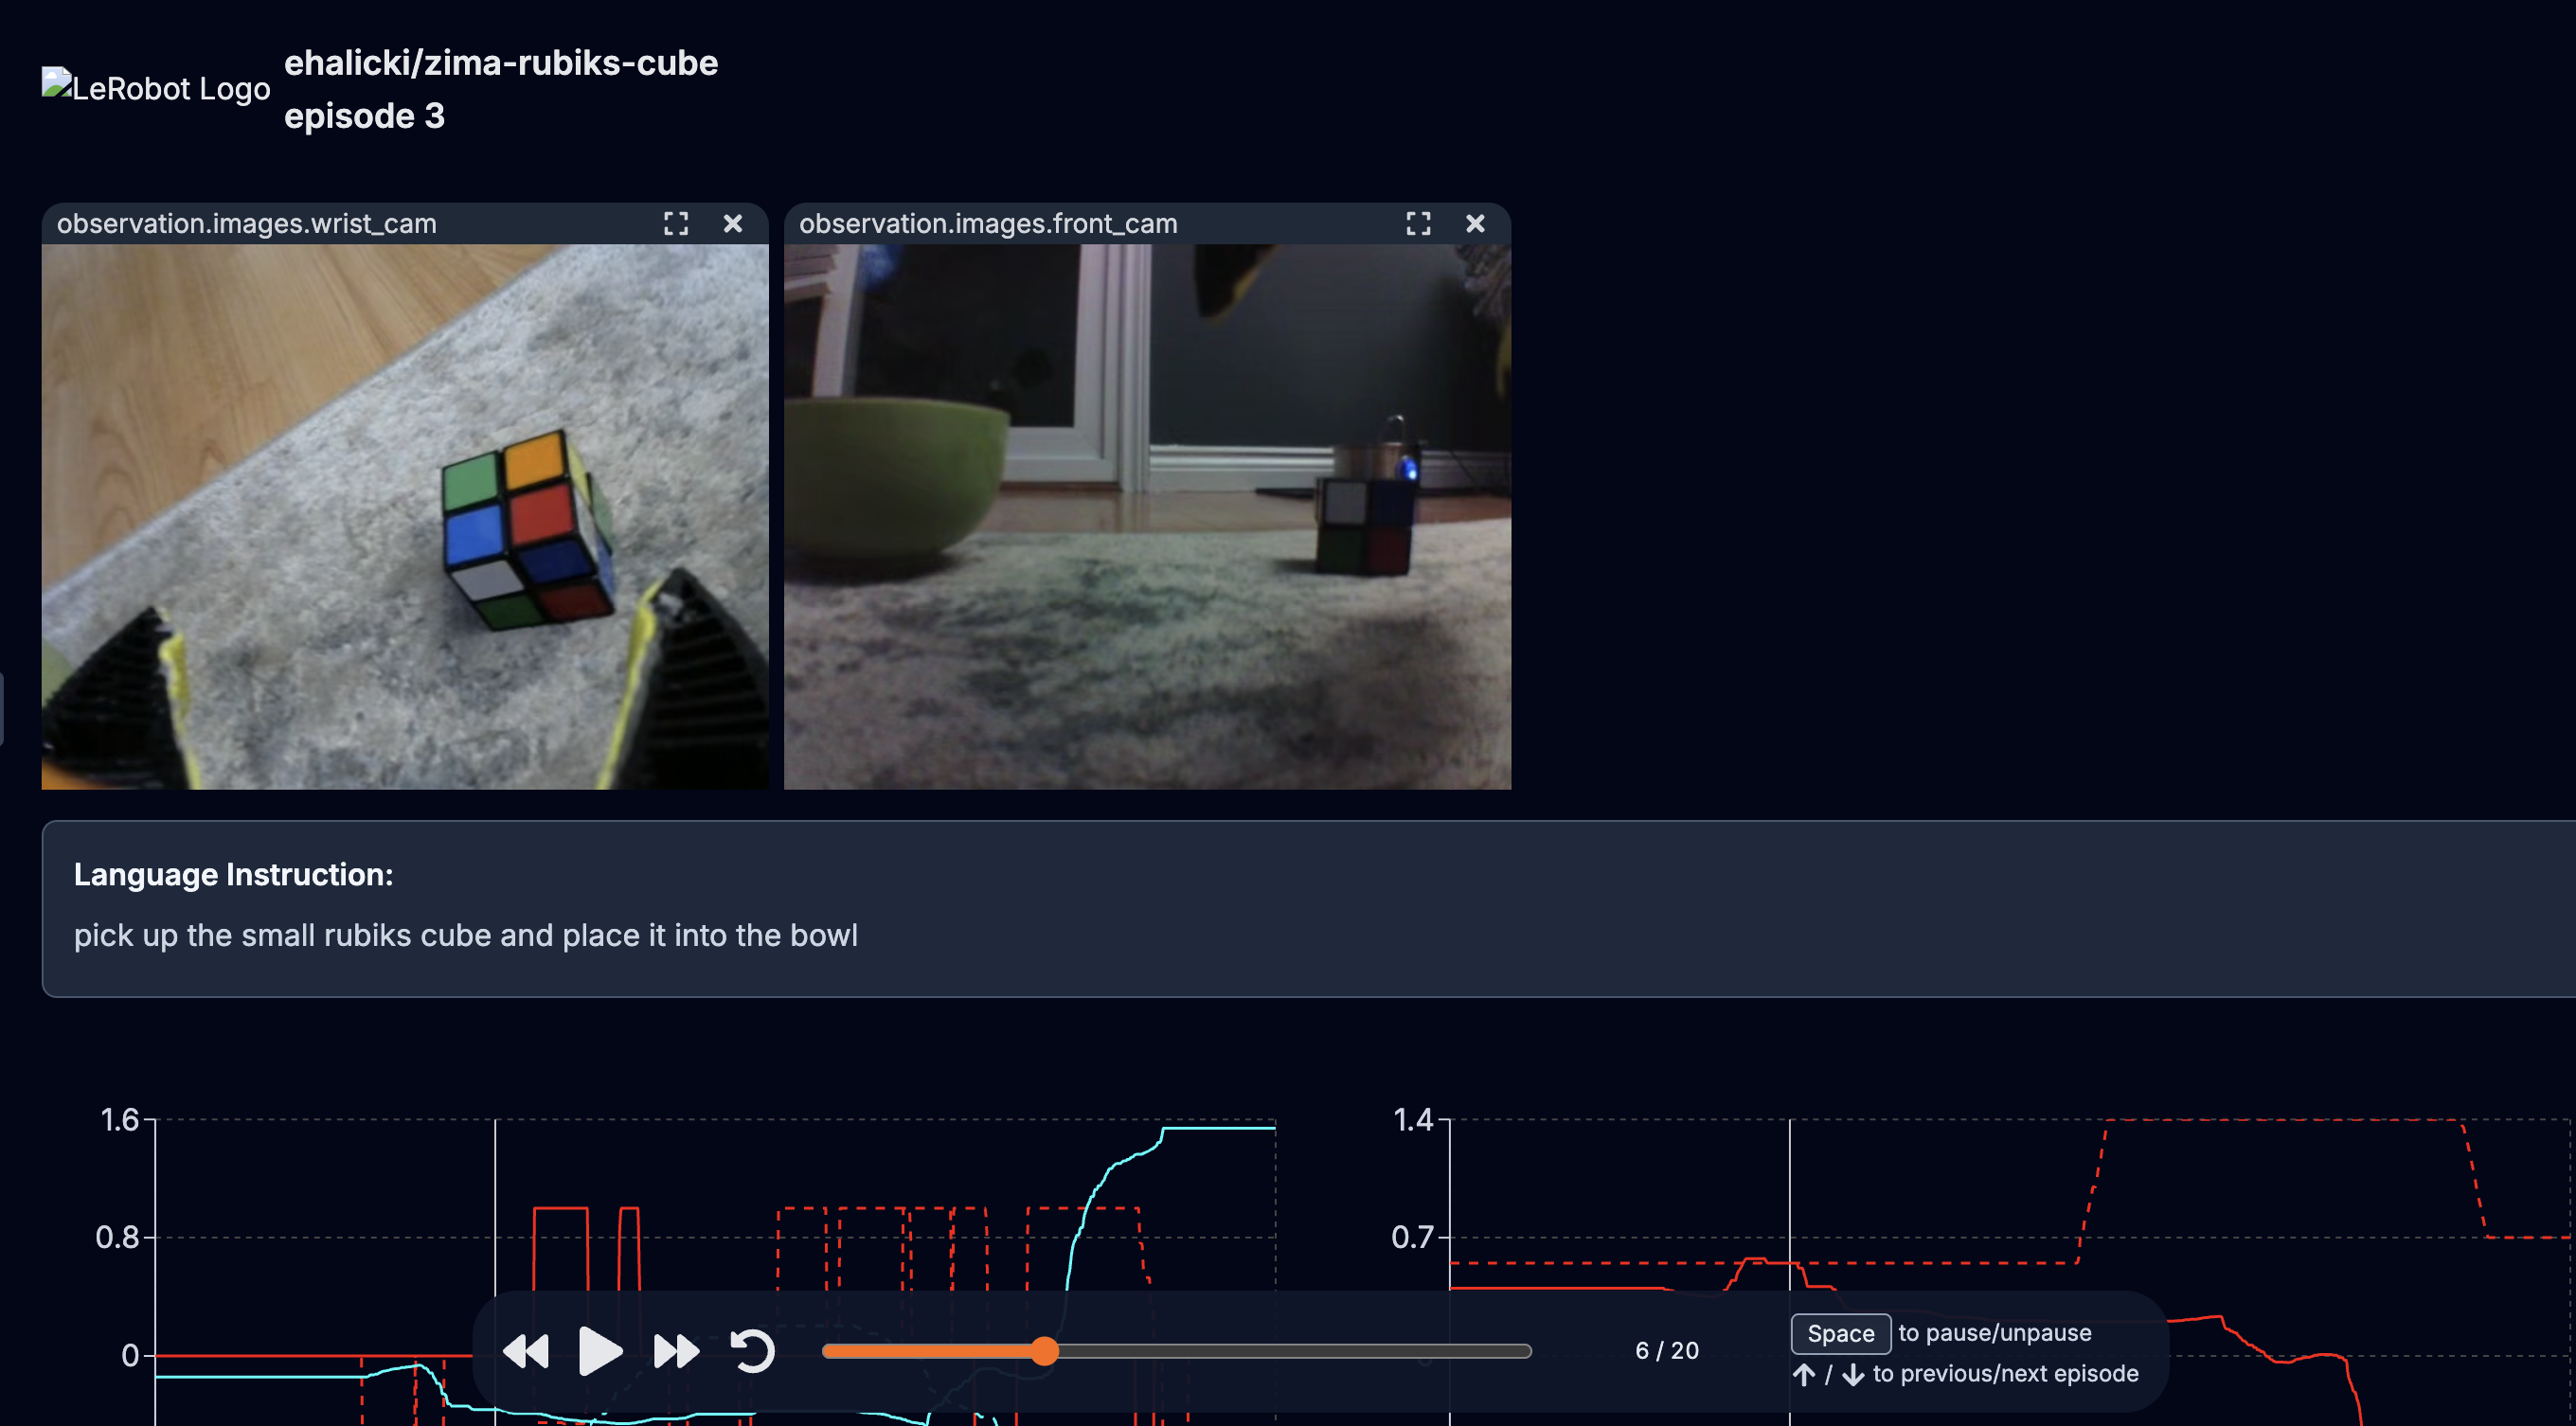The image size is (2576, 1426).
Task: Click the LeRobot logo
Action: click(x=155, y=86)
